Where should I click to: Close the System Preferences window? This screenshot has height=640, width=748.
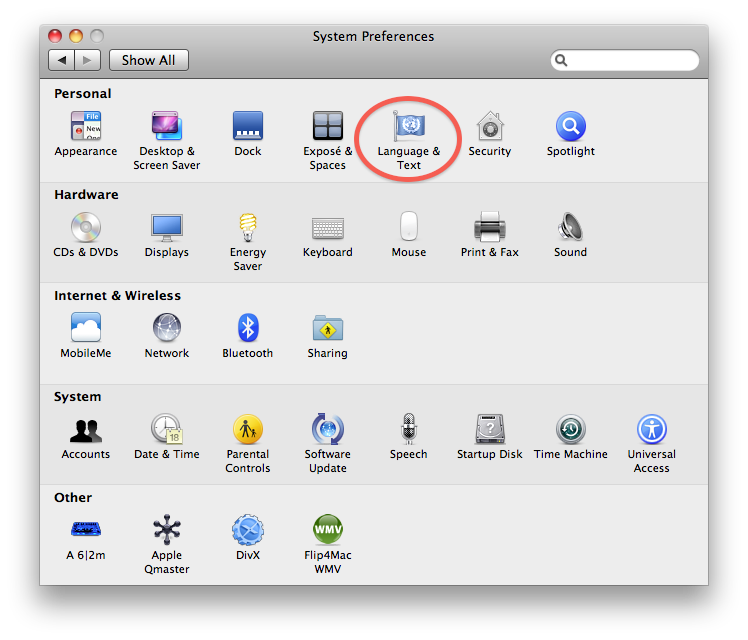tap(55, 36)
